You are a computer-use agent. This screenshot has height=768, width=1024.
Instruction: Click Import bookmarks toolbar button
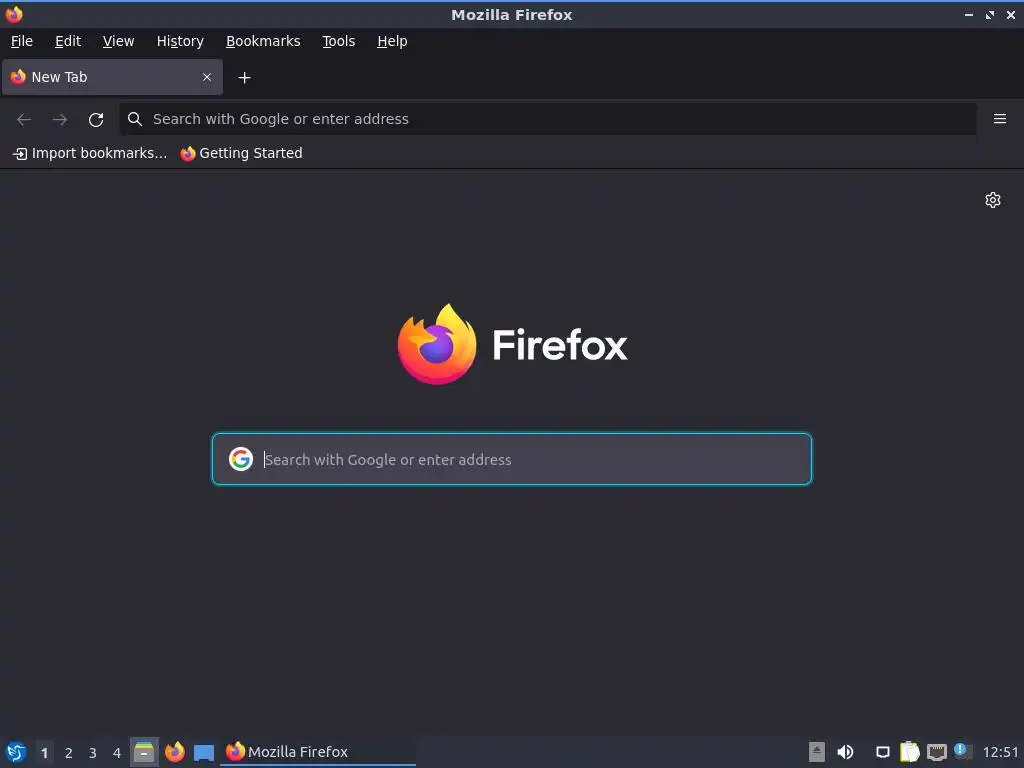[90, 153]
